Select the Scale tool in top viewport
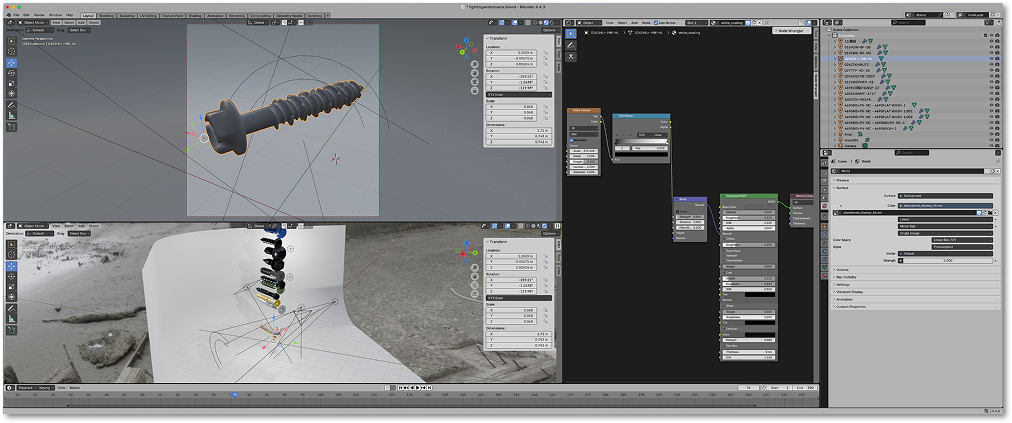 coord(12,83)
